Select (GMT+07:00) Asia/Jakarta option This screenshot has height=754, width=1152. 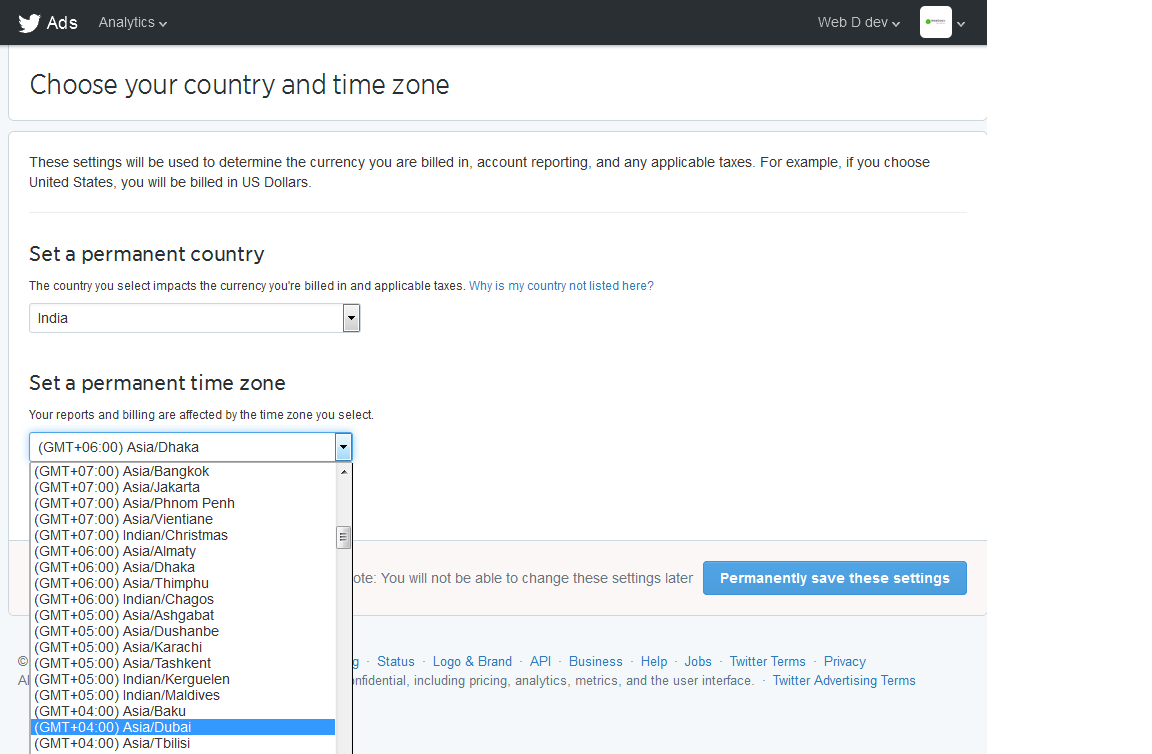click(x=183, y=487)
